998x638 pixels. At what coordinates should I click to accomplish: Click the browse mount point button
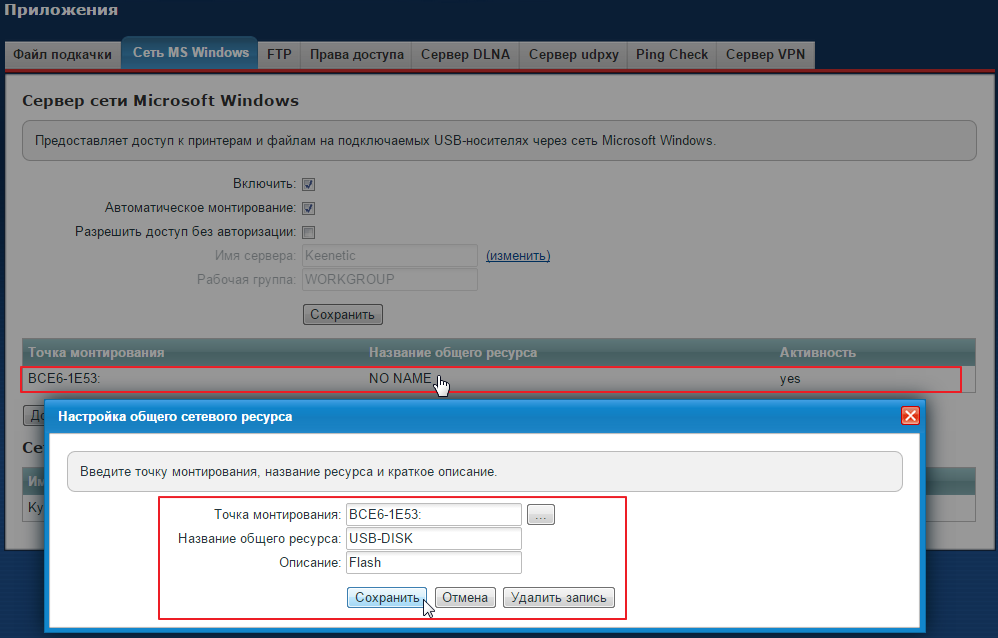coord(541,515)
